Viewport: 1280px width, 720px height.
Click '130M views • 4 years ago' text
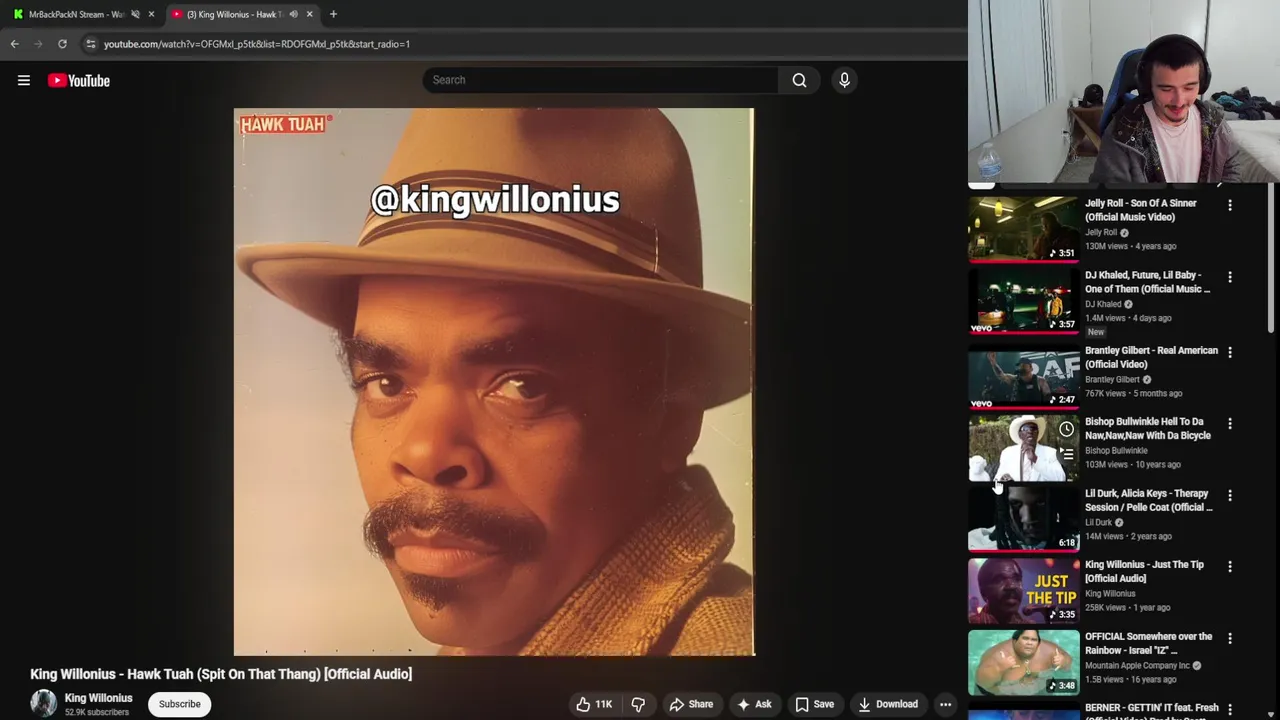pyautogui.click(x=1130, y=246)
